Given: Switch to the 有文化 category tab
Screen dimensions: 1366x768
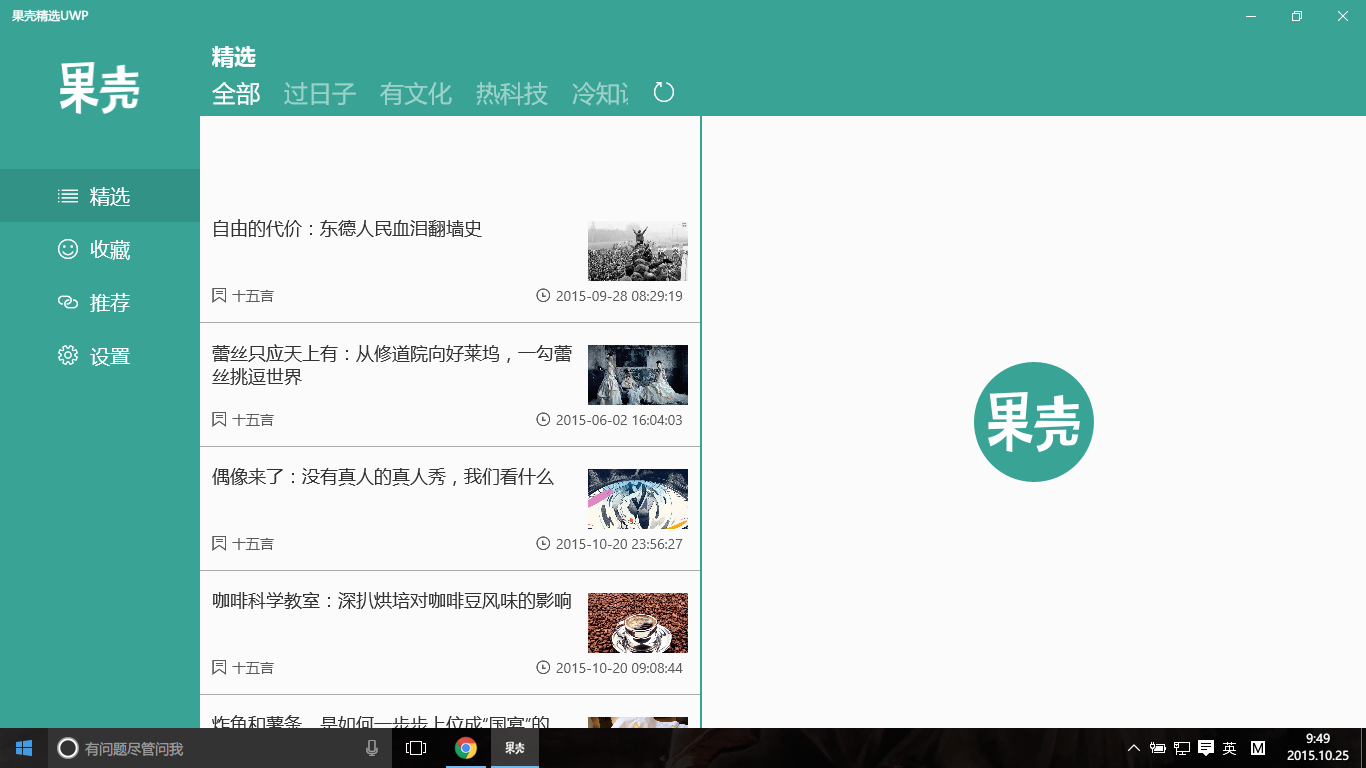Looking at the screenshot, I should (x=416, y=94).
